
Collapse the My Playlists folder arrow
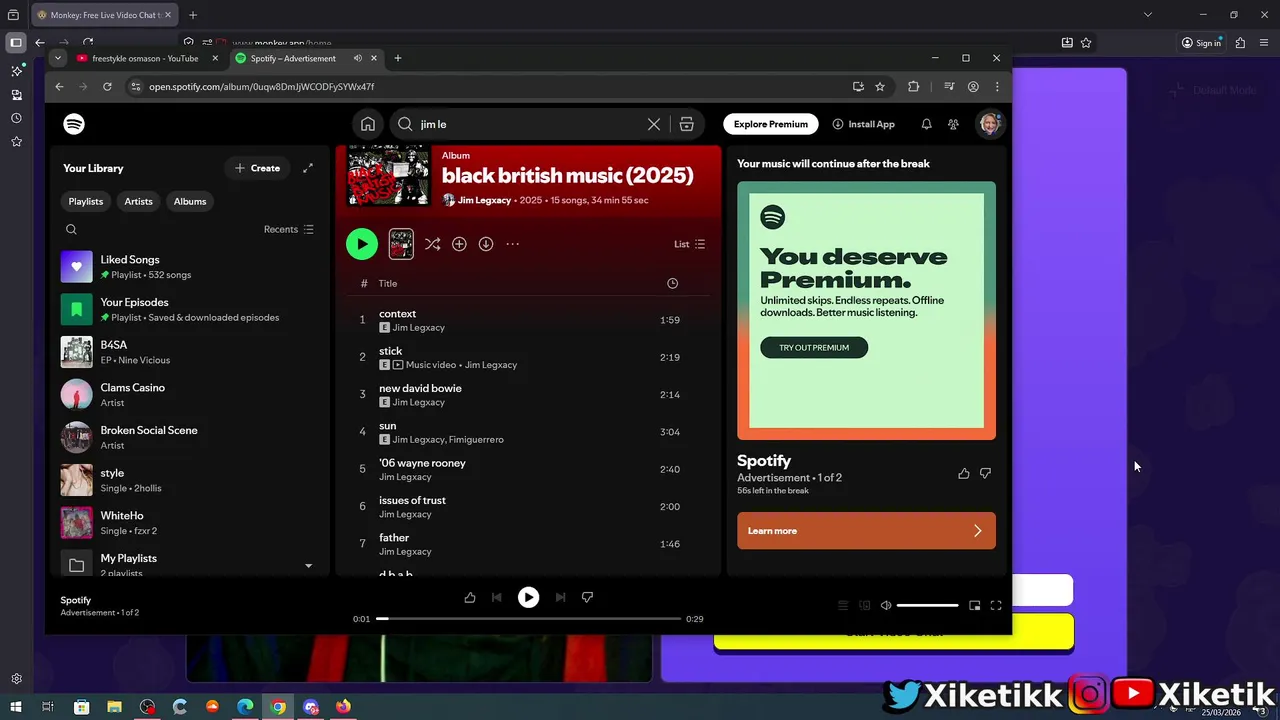[x=308, y=566]
